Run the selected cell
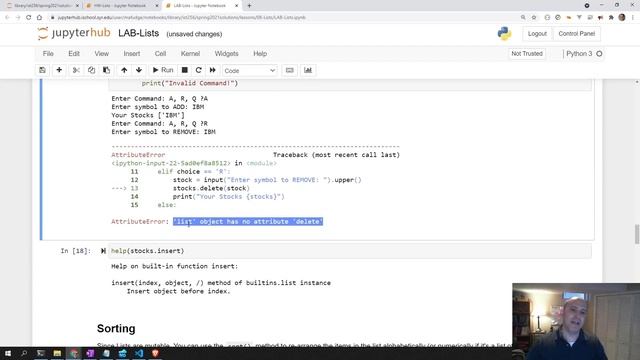Screen dimensions: 640x360 163,70
